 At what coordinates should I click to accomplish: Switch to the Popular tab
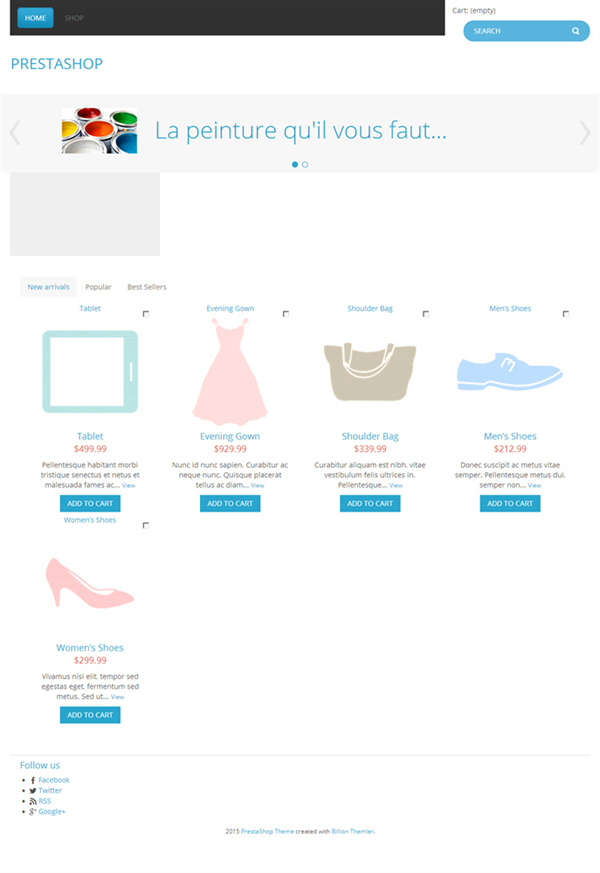98,287
